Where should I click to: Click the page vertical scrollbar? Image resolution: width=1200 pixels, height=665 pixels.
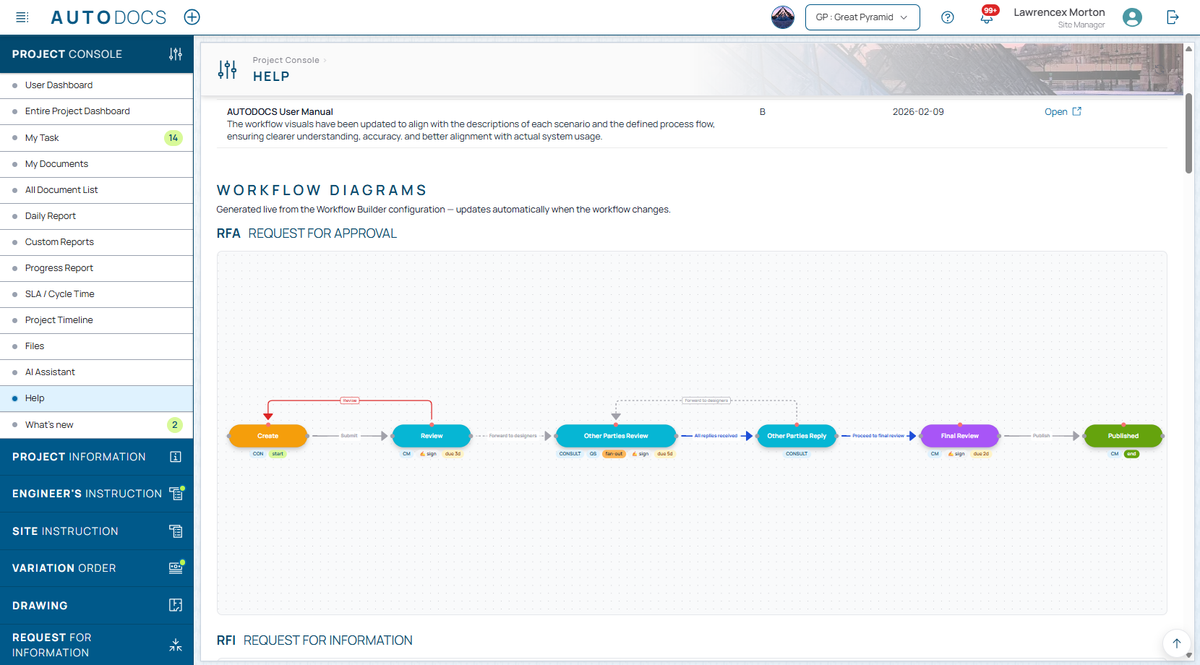coord(1188,135)
